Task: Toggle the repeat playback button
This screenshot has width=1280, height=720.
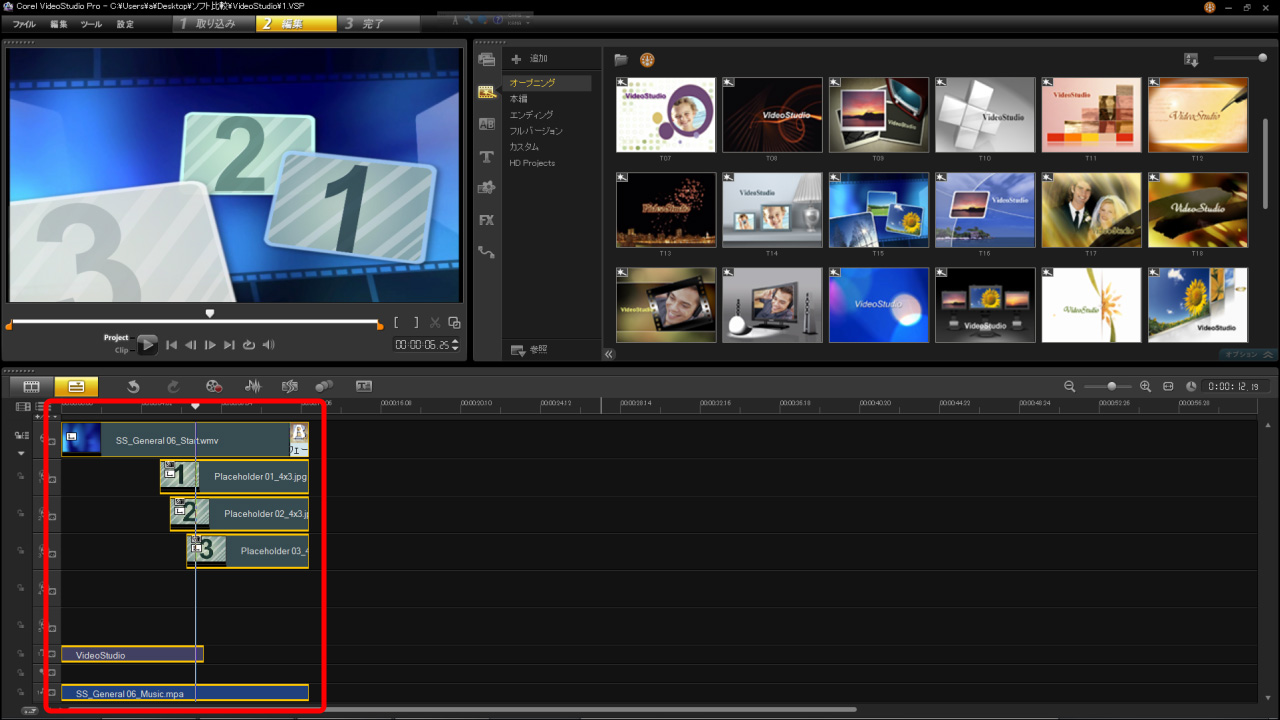Action: tap(249, 345)
